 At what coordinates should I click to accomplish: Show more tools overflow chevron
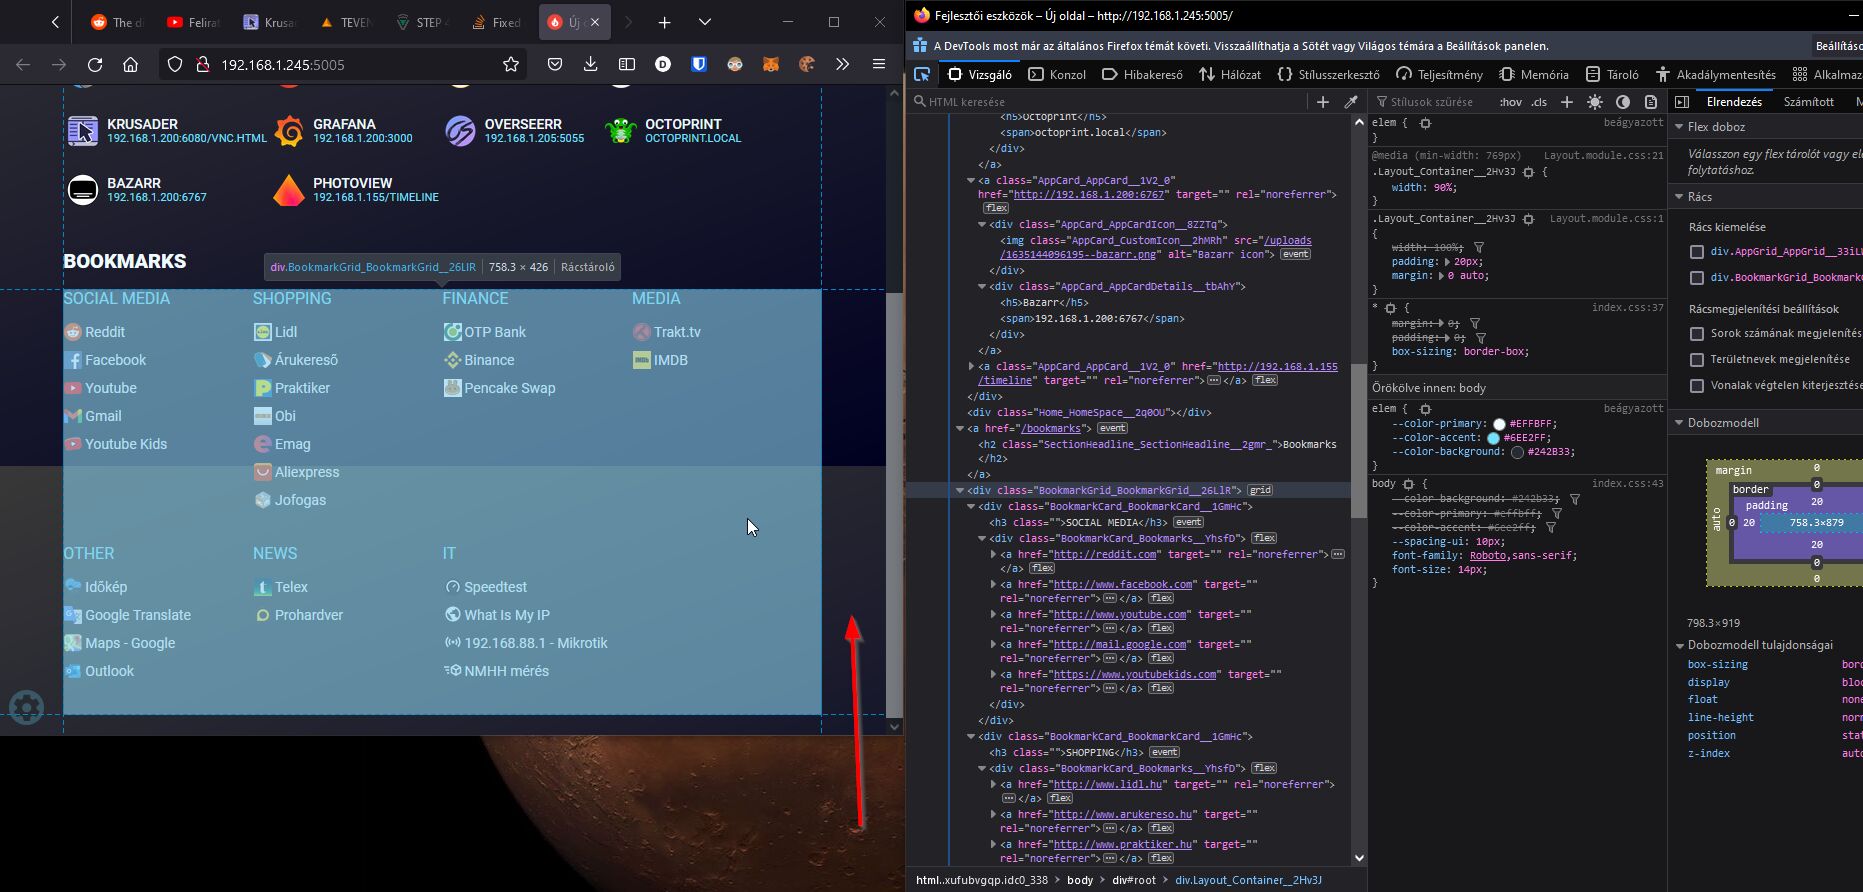pos(843,64)
